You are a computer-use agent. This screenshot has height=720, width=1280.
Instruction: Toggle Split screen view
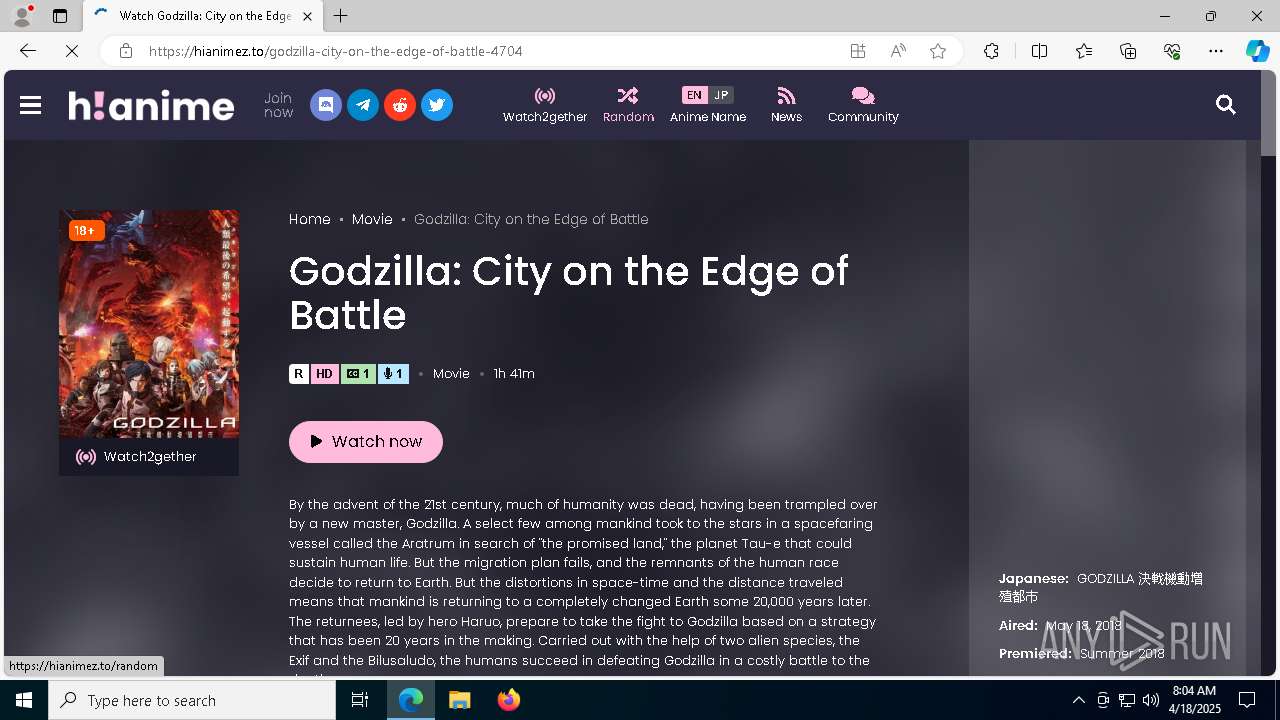pos(1039,51)
